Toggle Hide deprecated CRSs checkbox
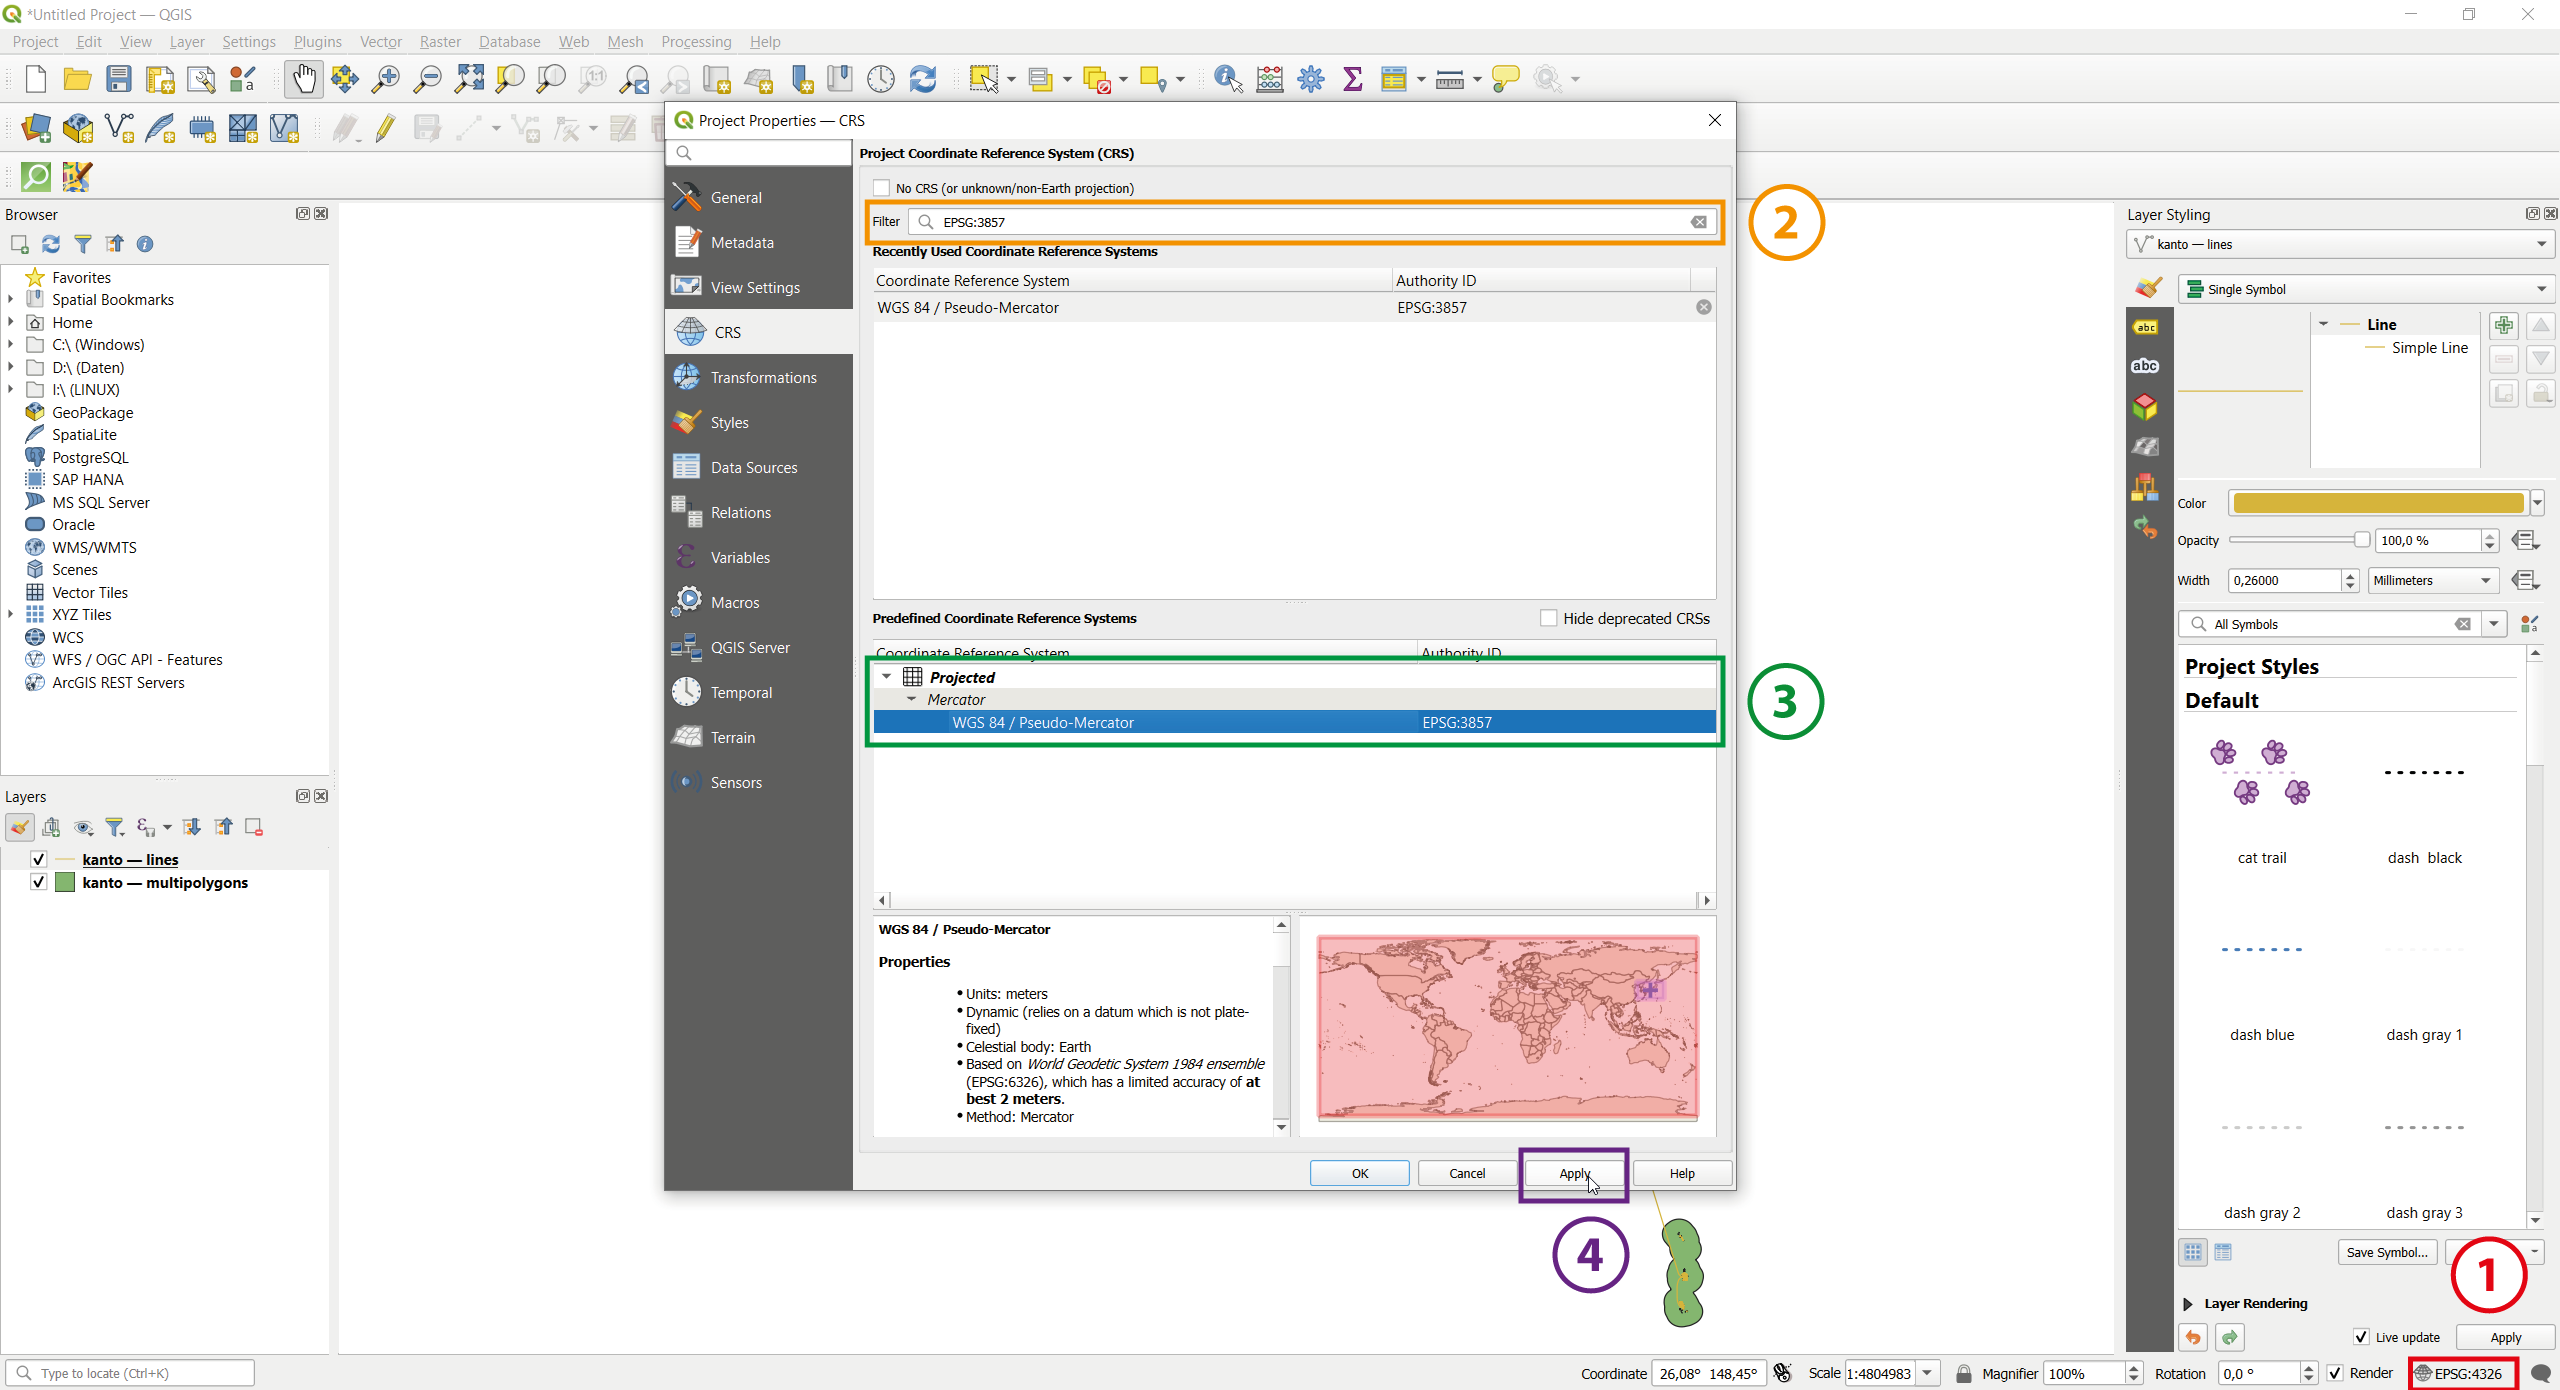The height and width of the screenshot is (1390, 2560). pyautogui.click(x=1549, y=618)
